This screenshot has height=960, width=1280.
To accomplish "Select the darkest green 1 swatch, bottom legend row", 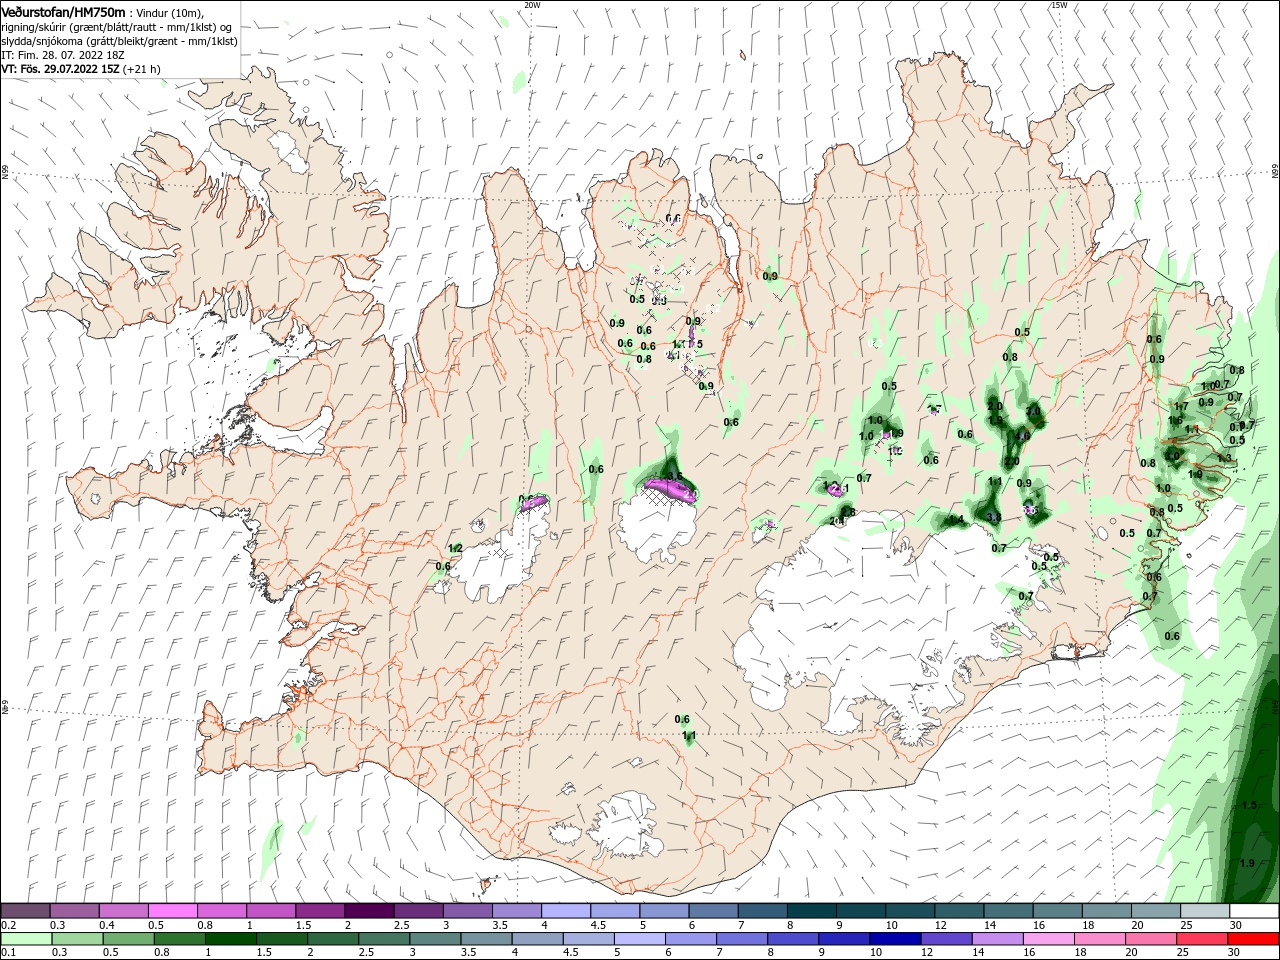I will coord(230,939).
